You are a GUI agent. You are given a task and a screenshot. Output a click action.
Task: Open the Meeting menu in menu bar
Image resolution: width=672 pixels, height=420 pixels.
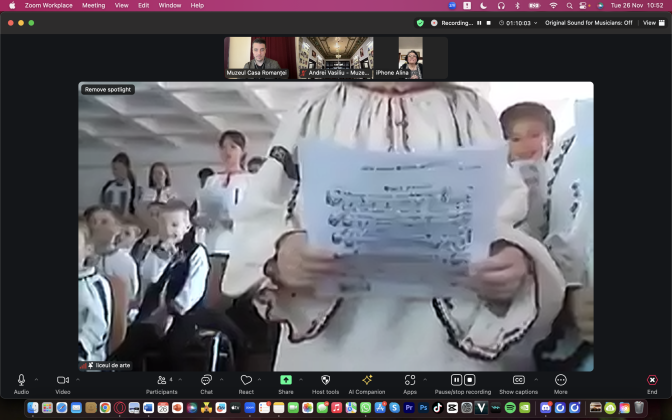pyautogui.click(x=93, y=5)
